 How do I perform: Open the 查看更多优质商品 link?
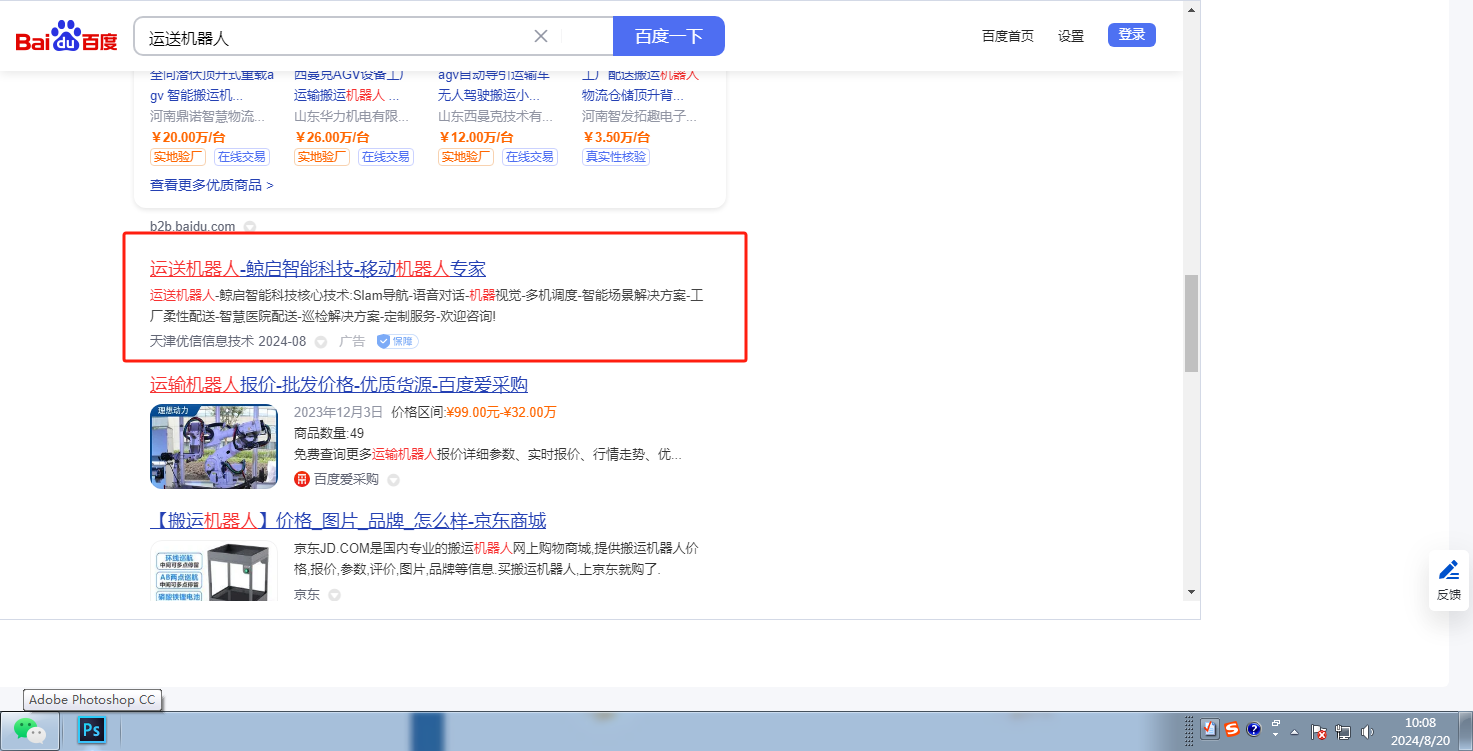pyautogui.click(x=211, y=185)
